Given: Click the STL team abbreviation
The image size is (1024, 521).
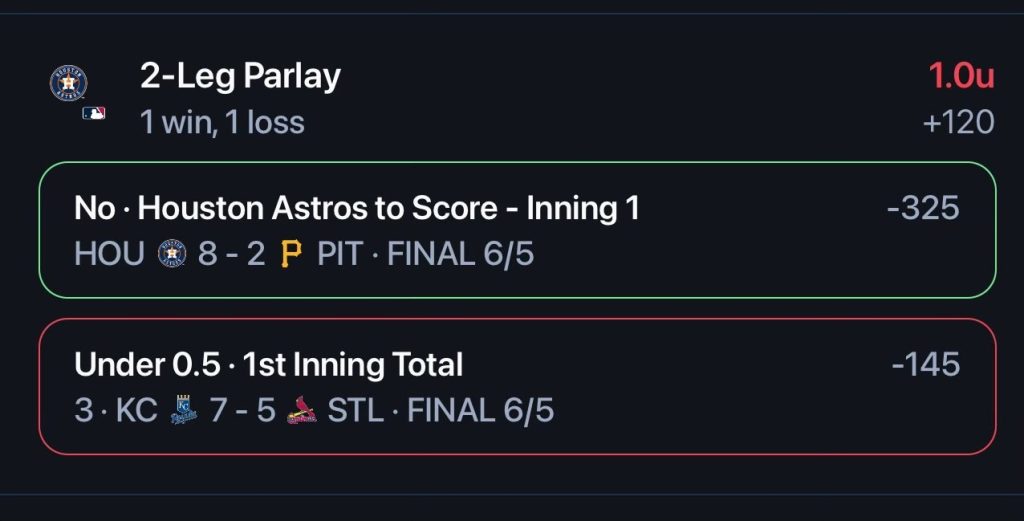Looking at the screenshot, I should (x=355, y=410).
